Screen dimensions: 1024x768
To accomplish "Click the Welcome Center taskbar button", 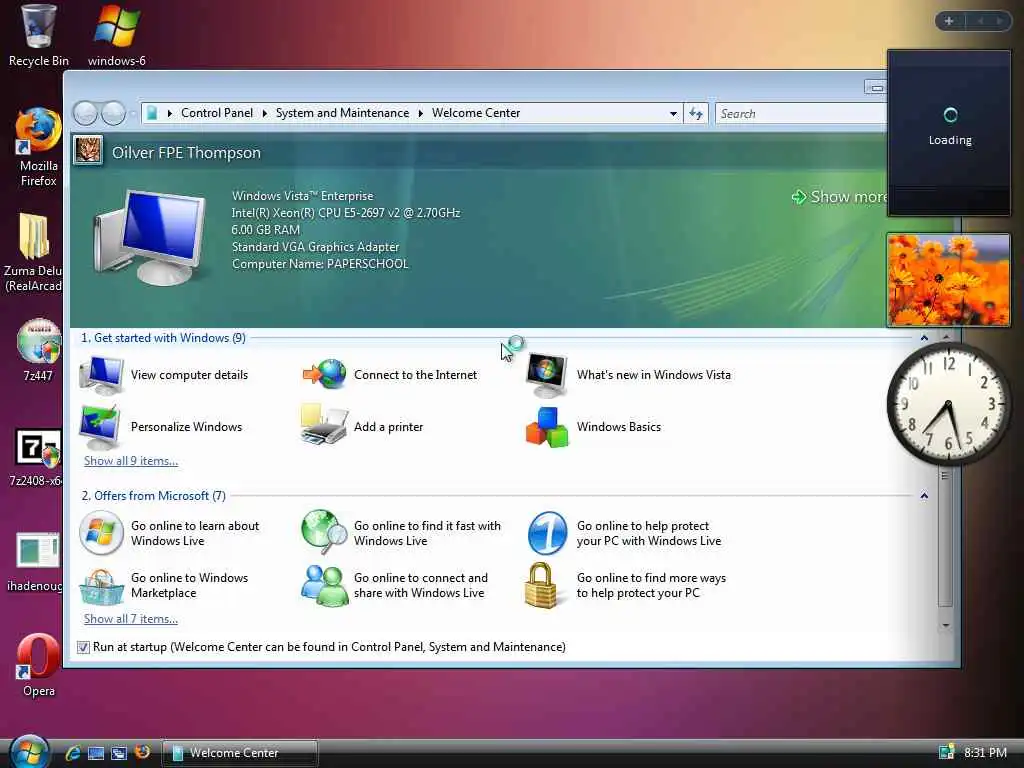I will tap(240, 753).
